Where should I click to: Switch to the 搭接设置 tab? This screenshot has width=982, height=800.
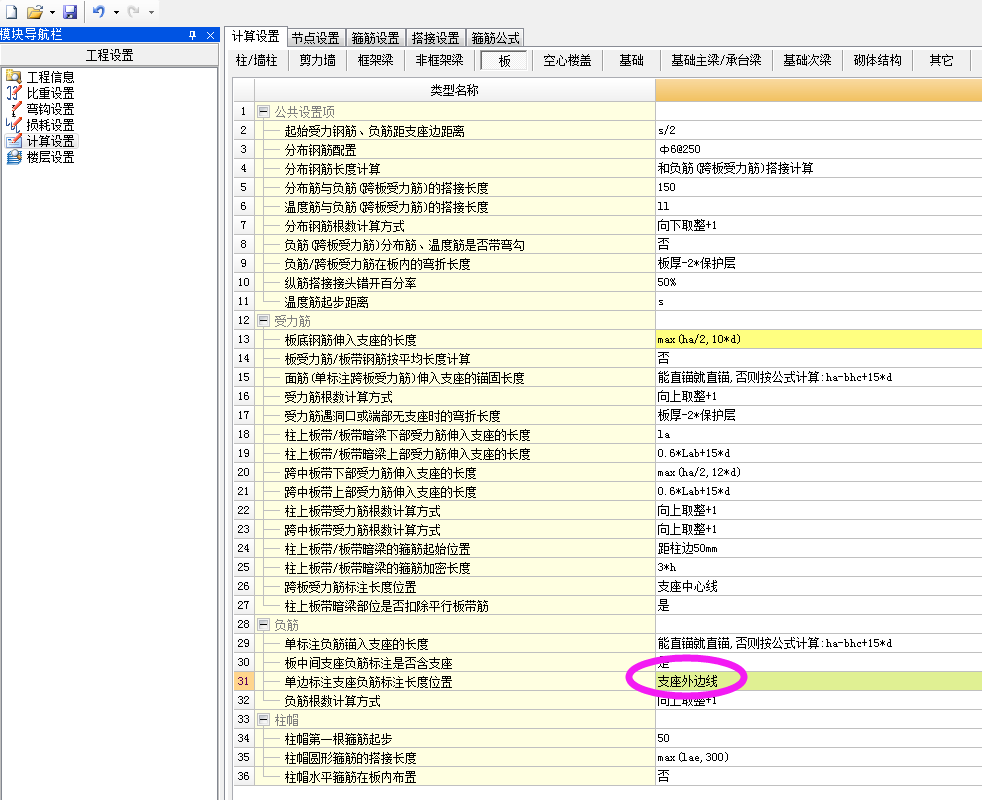(x=435, y=38)
